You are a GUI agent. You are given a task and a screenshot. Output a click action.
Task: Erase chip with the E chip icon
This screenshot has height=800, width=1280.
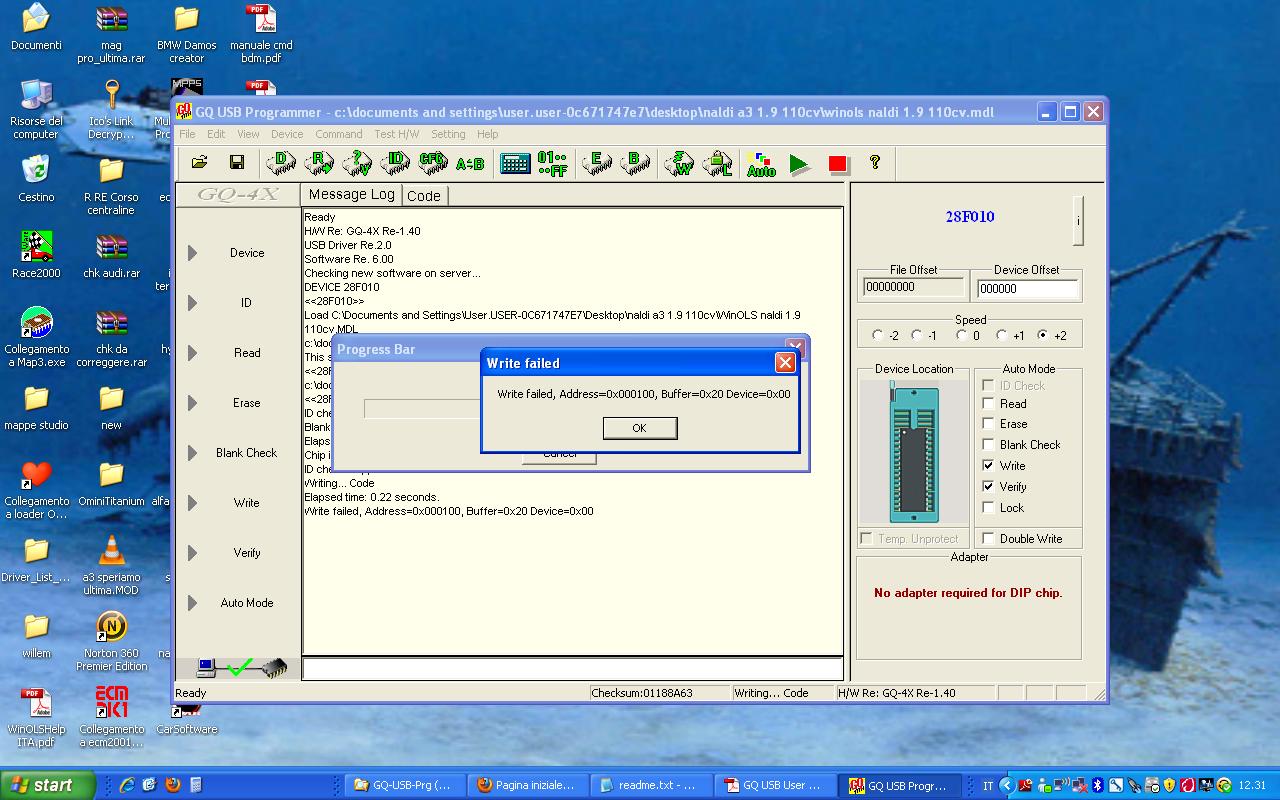tap(597, 163)
